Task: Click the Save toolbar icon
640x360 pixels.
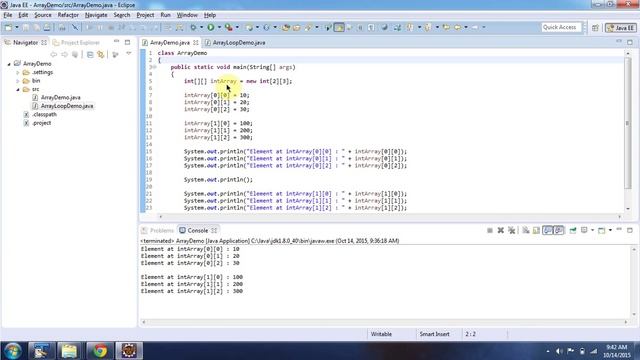Action: (26, 27)
